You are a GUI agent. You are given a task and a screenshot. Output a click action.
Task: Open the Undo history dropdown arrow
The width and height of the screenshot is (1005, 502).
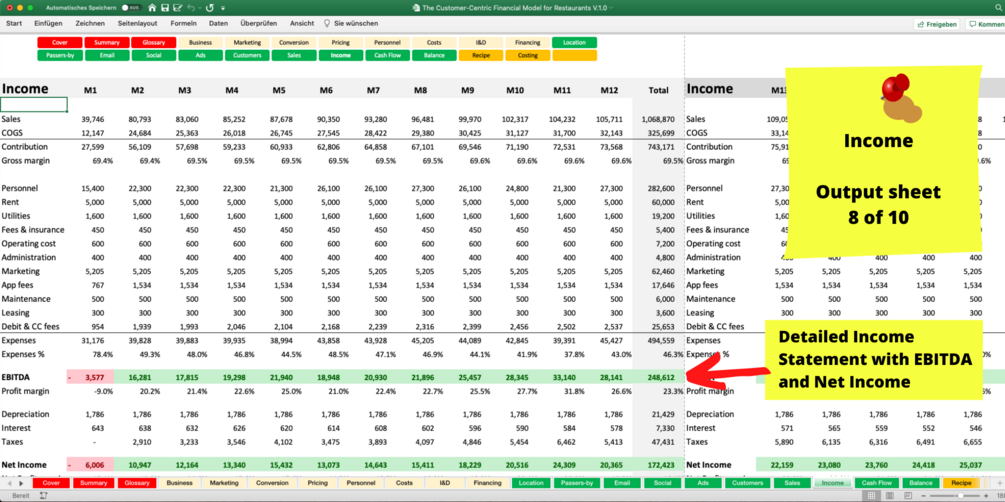[x=199, y=8]
